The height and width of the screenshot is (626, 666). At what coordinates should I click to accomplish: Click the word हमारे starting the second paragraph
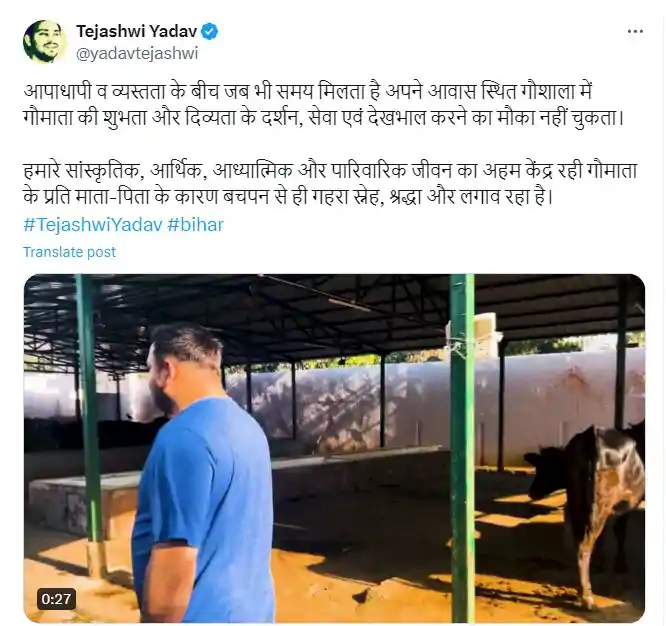pyautogui.click(x=42, y=171)
